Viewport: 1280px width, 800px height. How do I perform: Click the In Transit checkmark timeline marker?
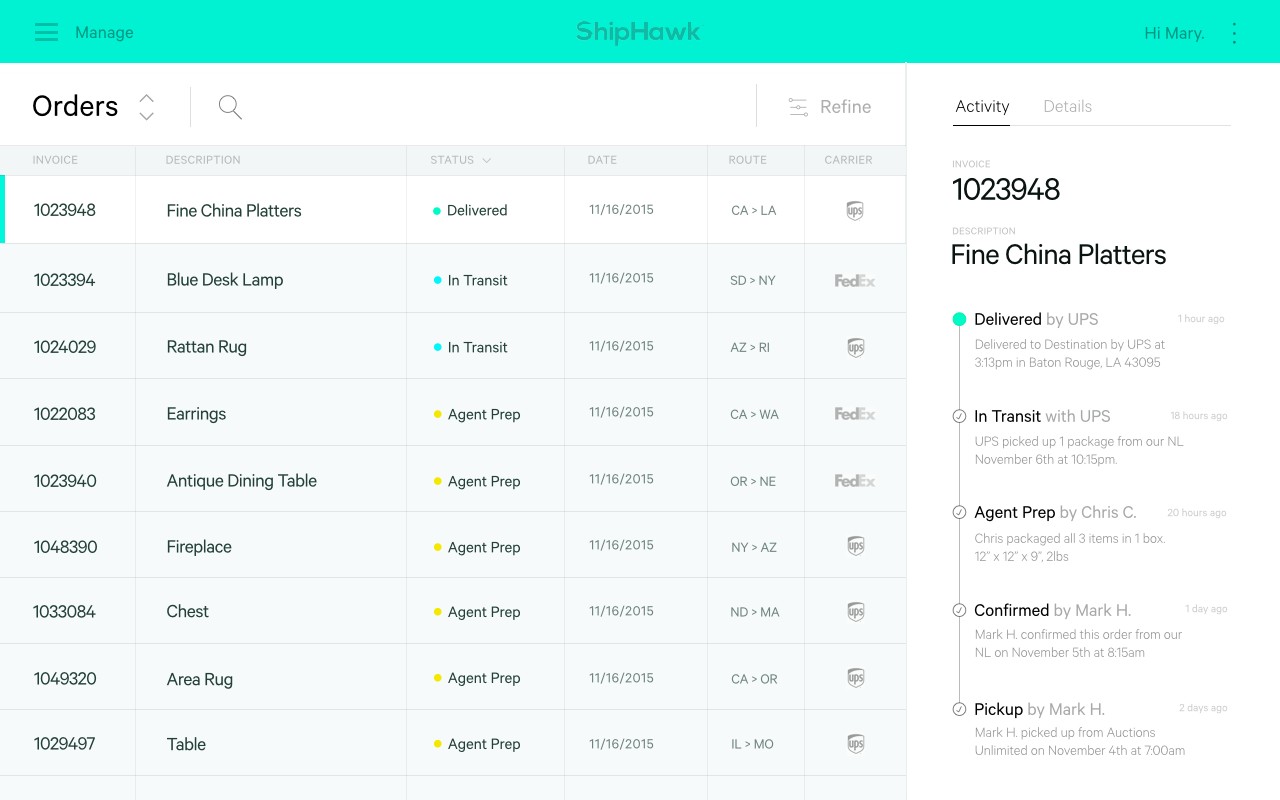[x=959, y=416]
